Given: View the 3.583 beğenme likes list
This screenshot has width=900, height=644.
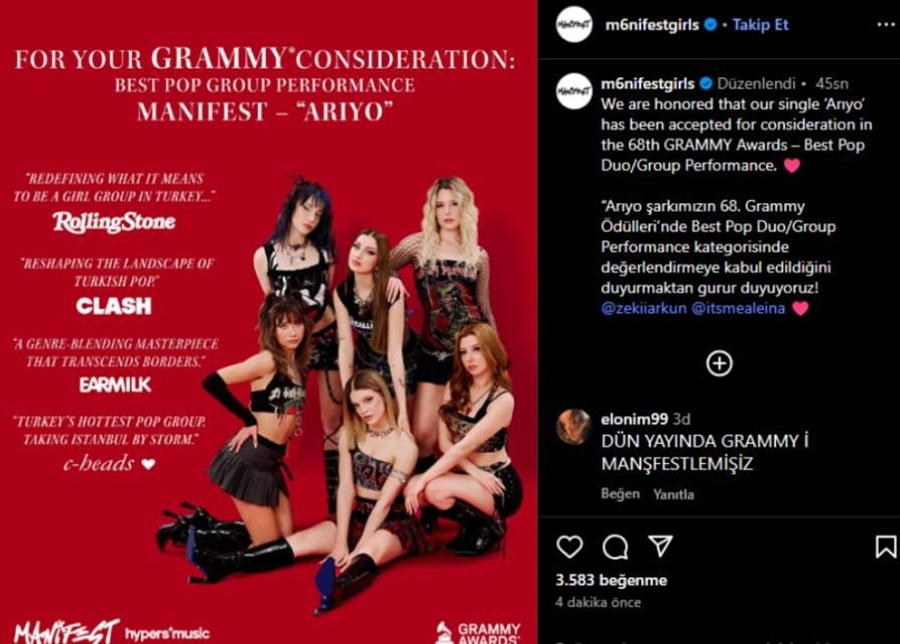Looking at the screenshot, I should coord(611,580).
